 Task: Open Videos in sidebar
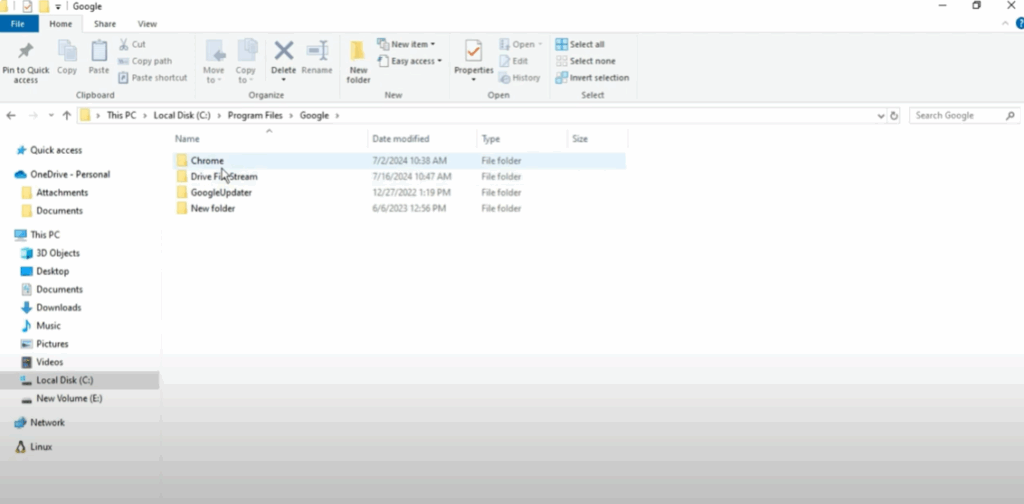[x=42, y=362]
